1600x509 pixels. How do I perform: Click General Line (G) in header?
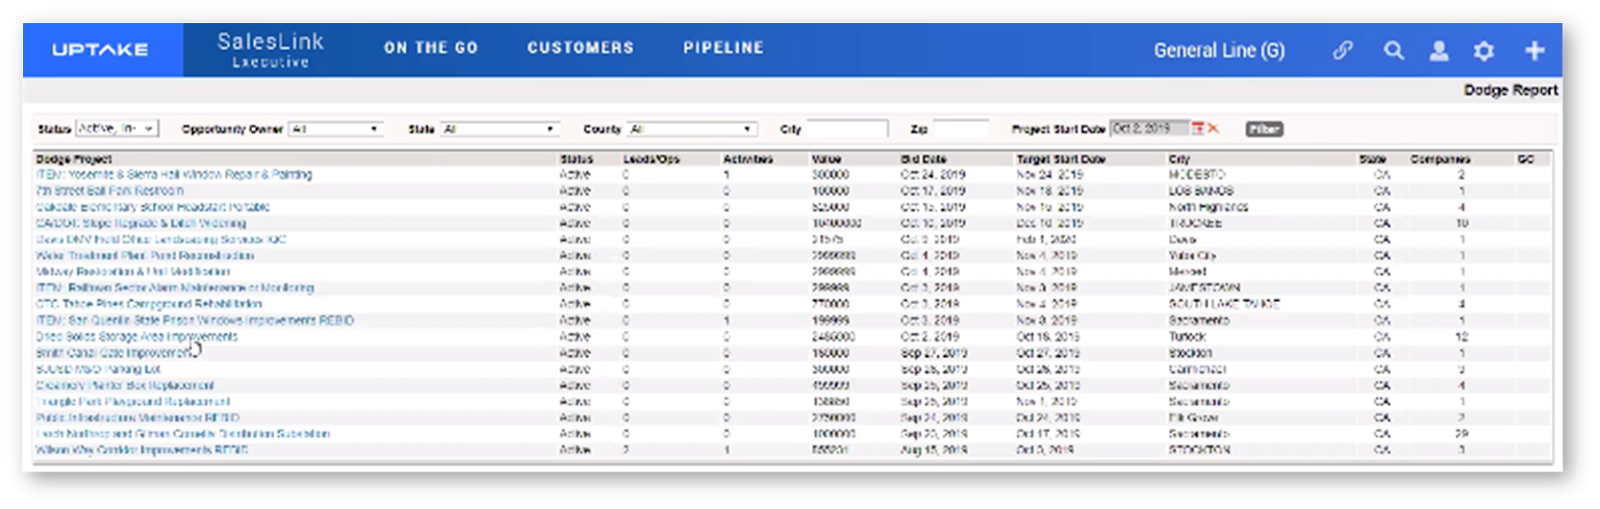(1219, 50)
